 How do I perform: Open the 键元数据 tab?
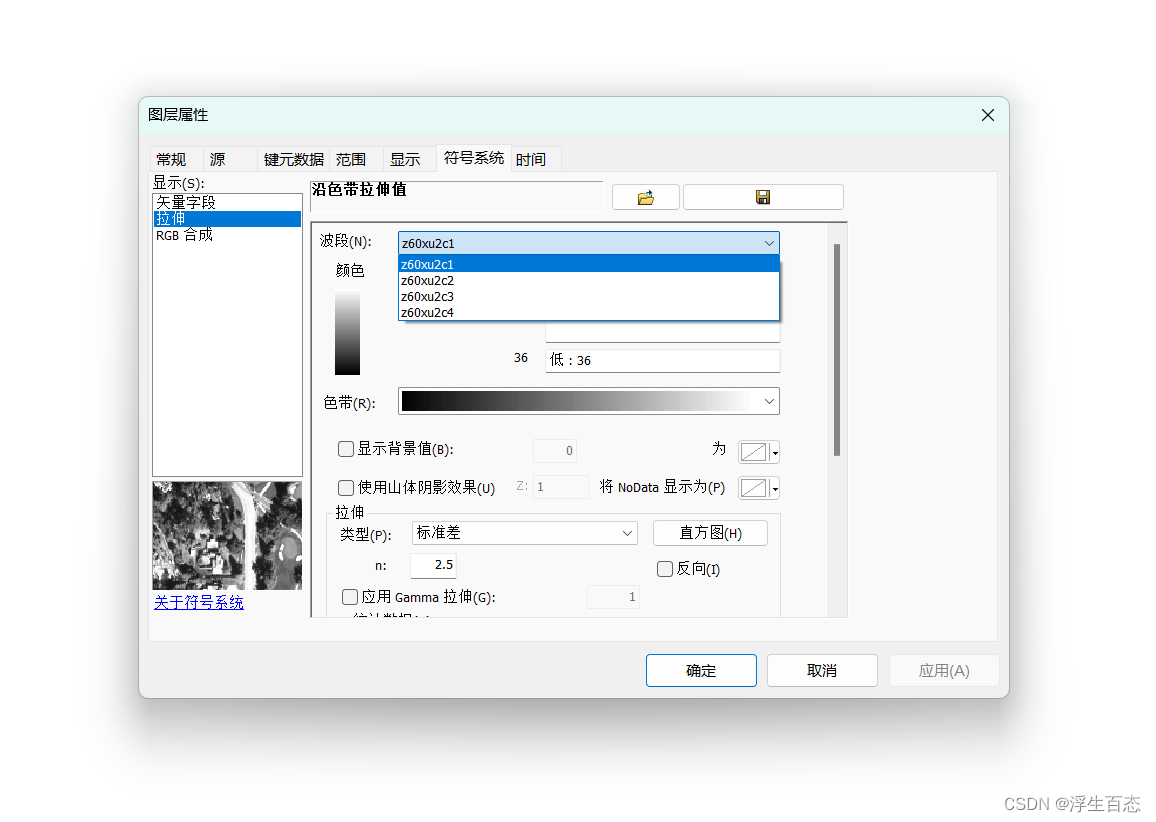(x=293, y=160)
